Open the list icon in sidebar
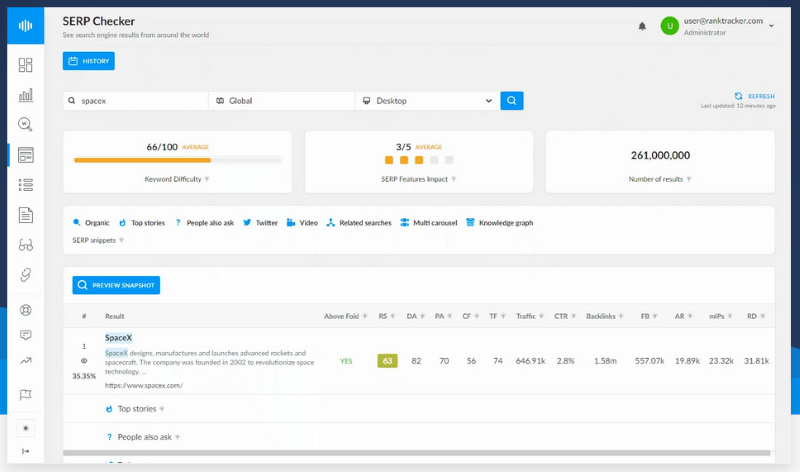800x472 pixels. 26,185
